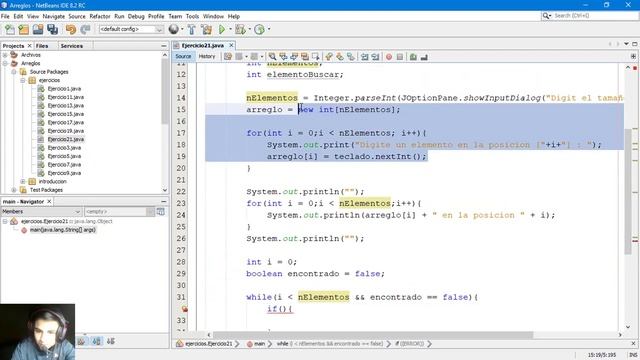The height and width of the screenshot is (360, 640).
Task: Click the green Run Project play icon
Action: [222, 29]
